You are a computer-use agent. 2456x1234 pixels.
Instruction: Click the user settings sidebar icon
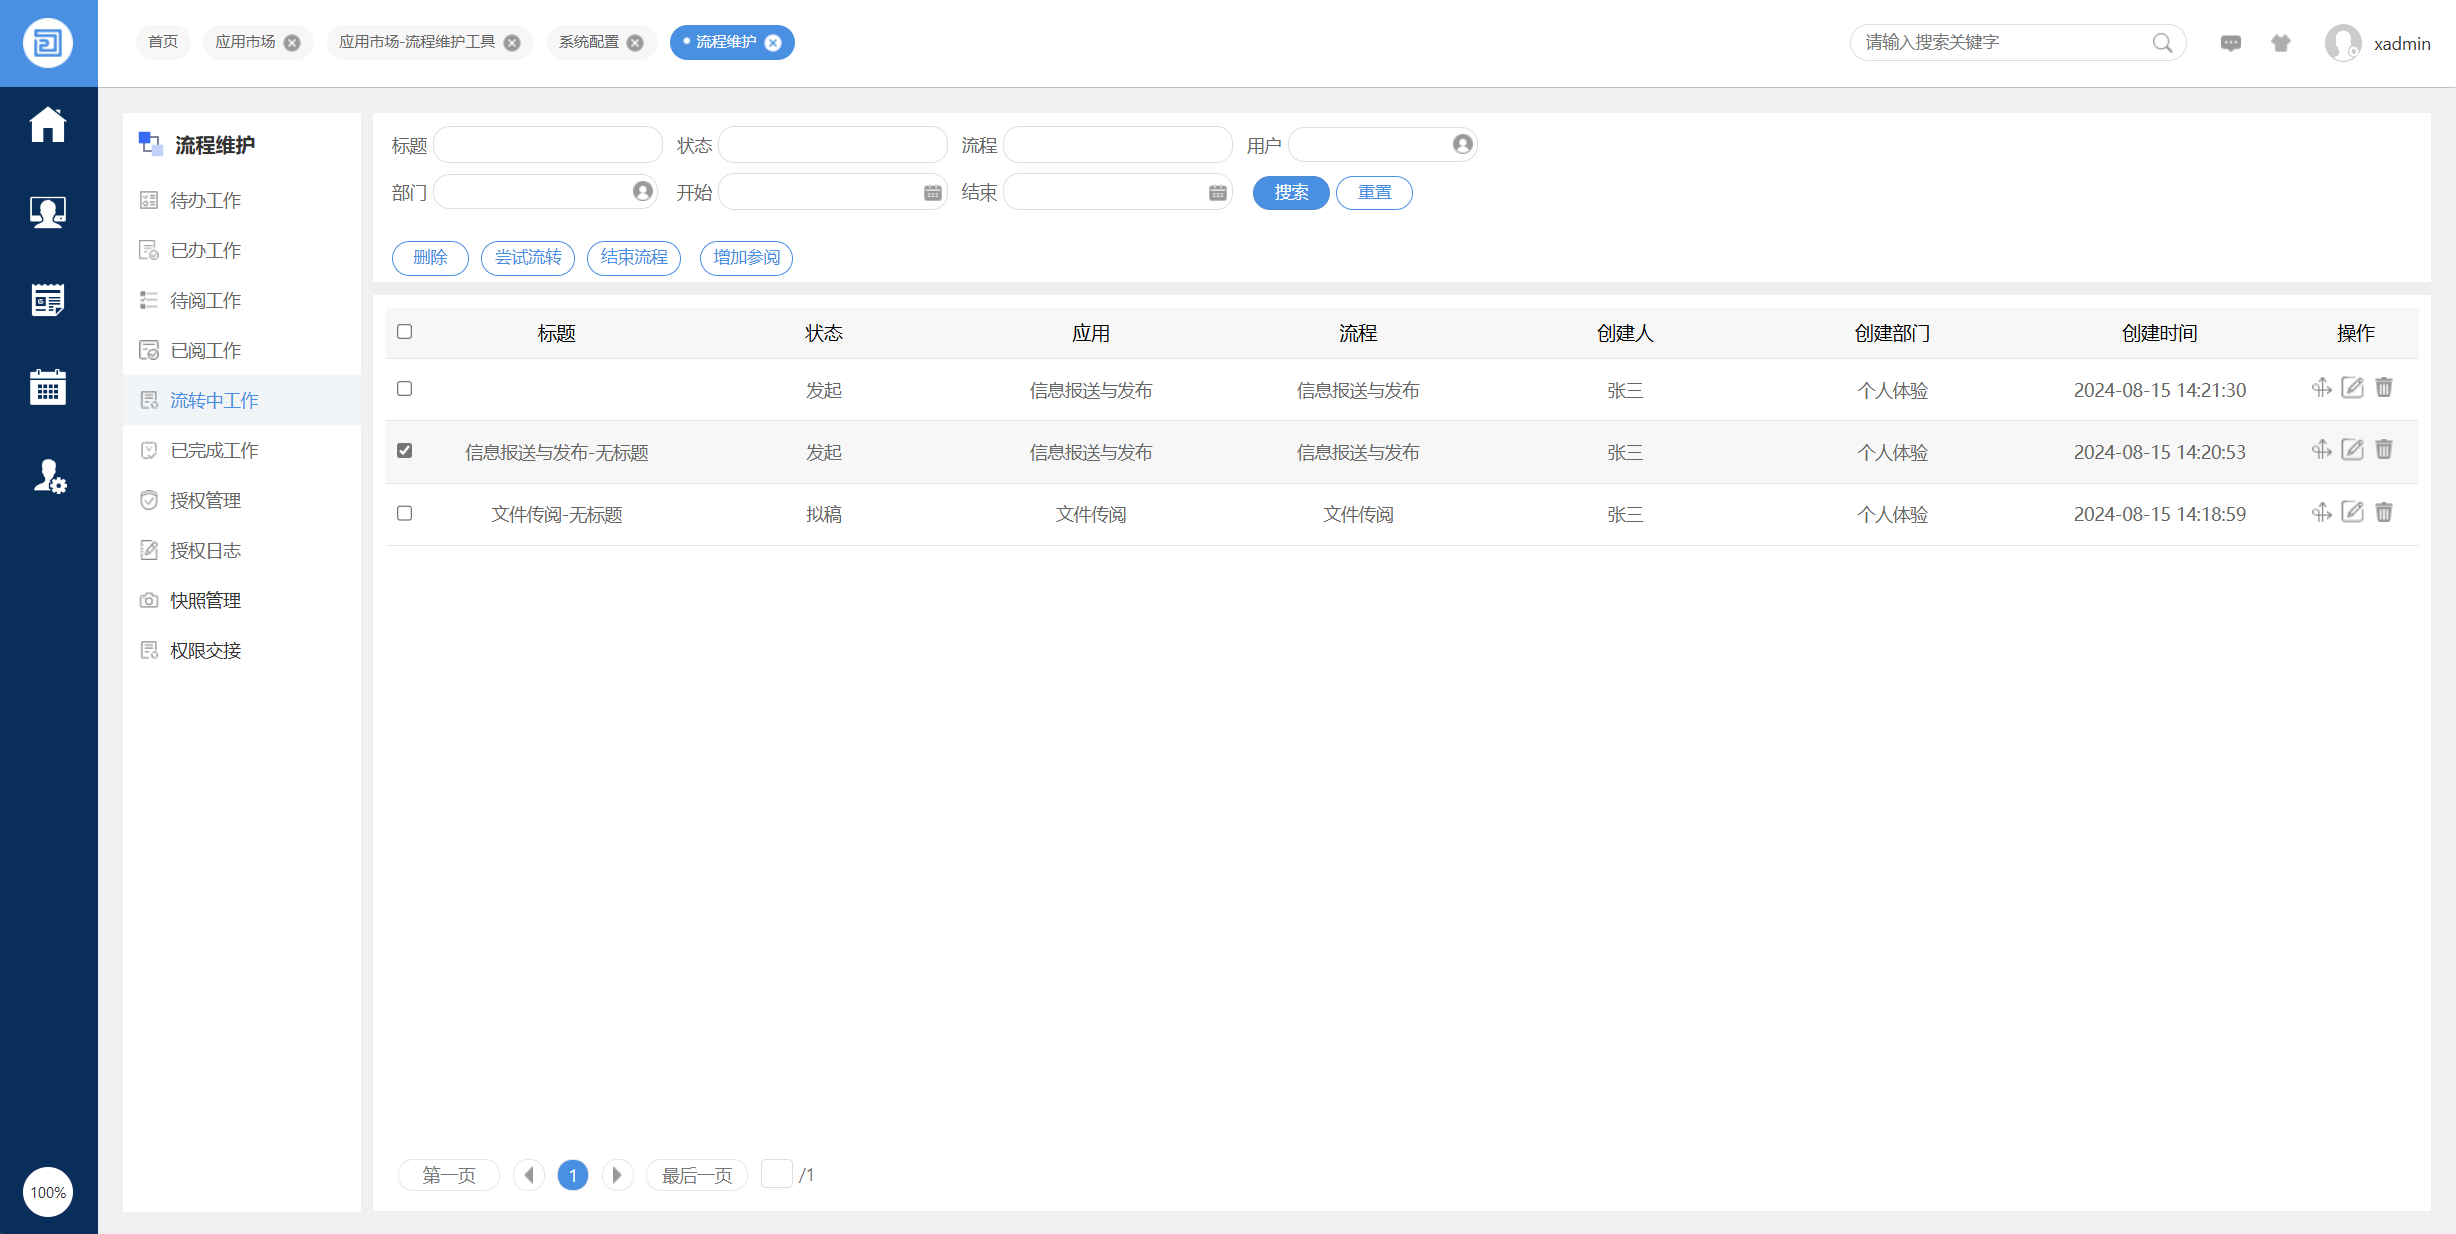pyautogui.click(x=47, y=477)
